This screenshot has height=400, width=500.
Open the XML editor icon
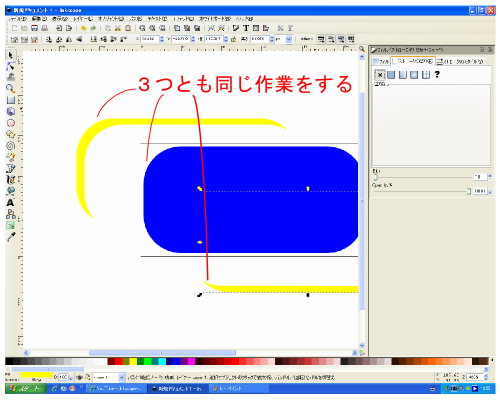click(x=256, y=28)
